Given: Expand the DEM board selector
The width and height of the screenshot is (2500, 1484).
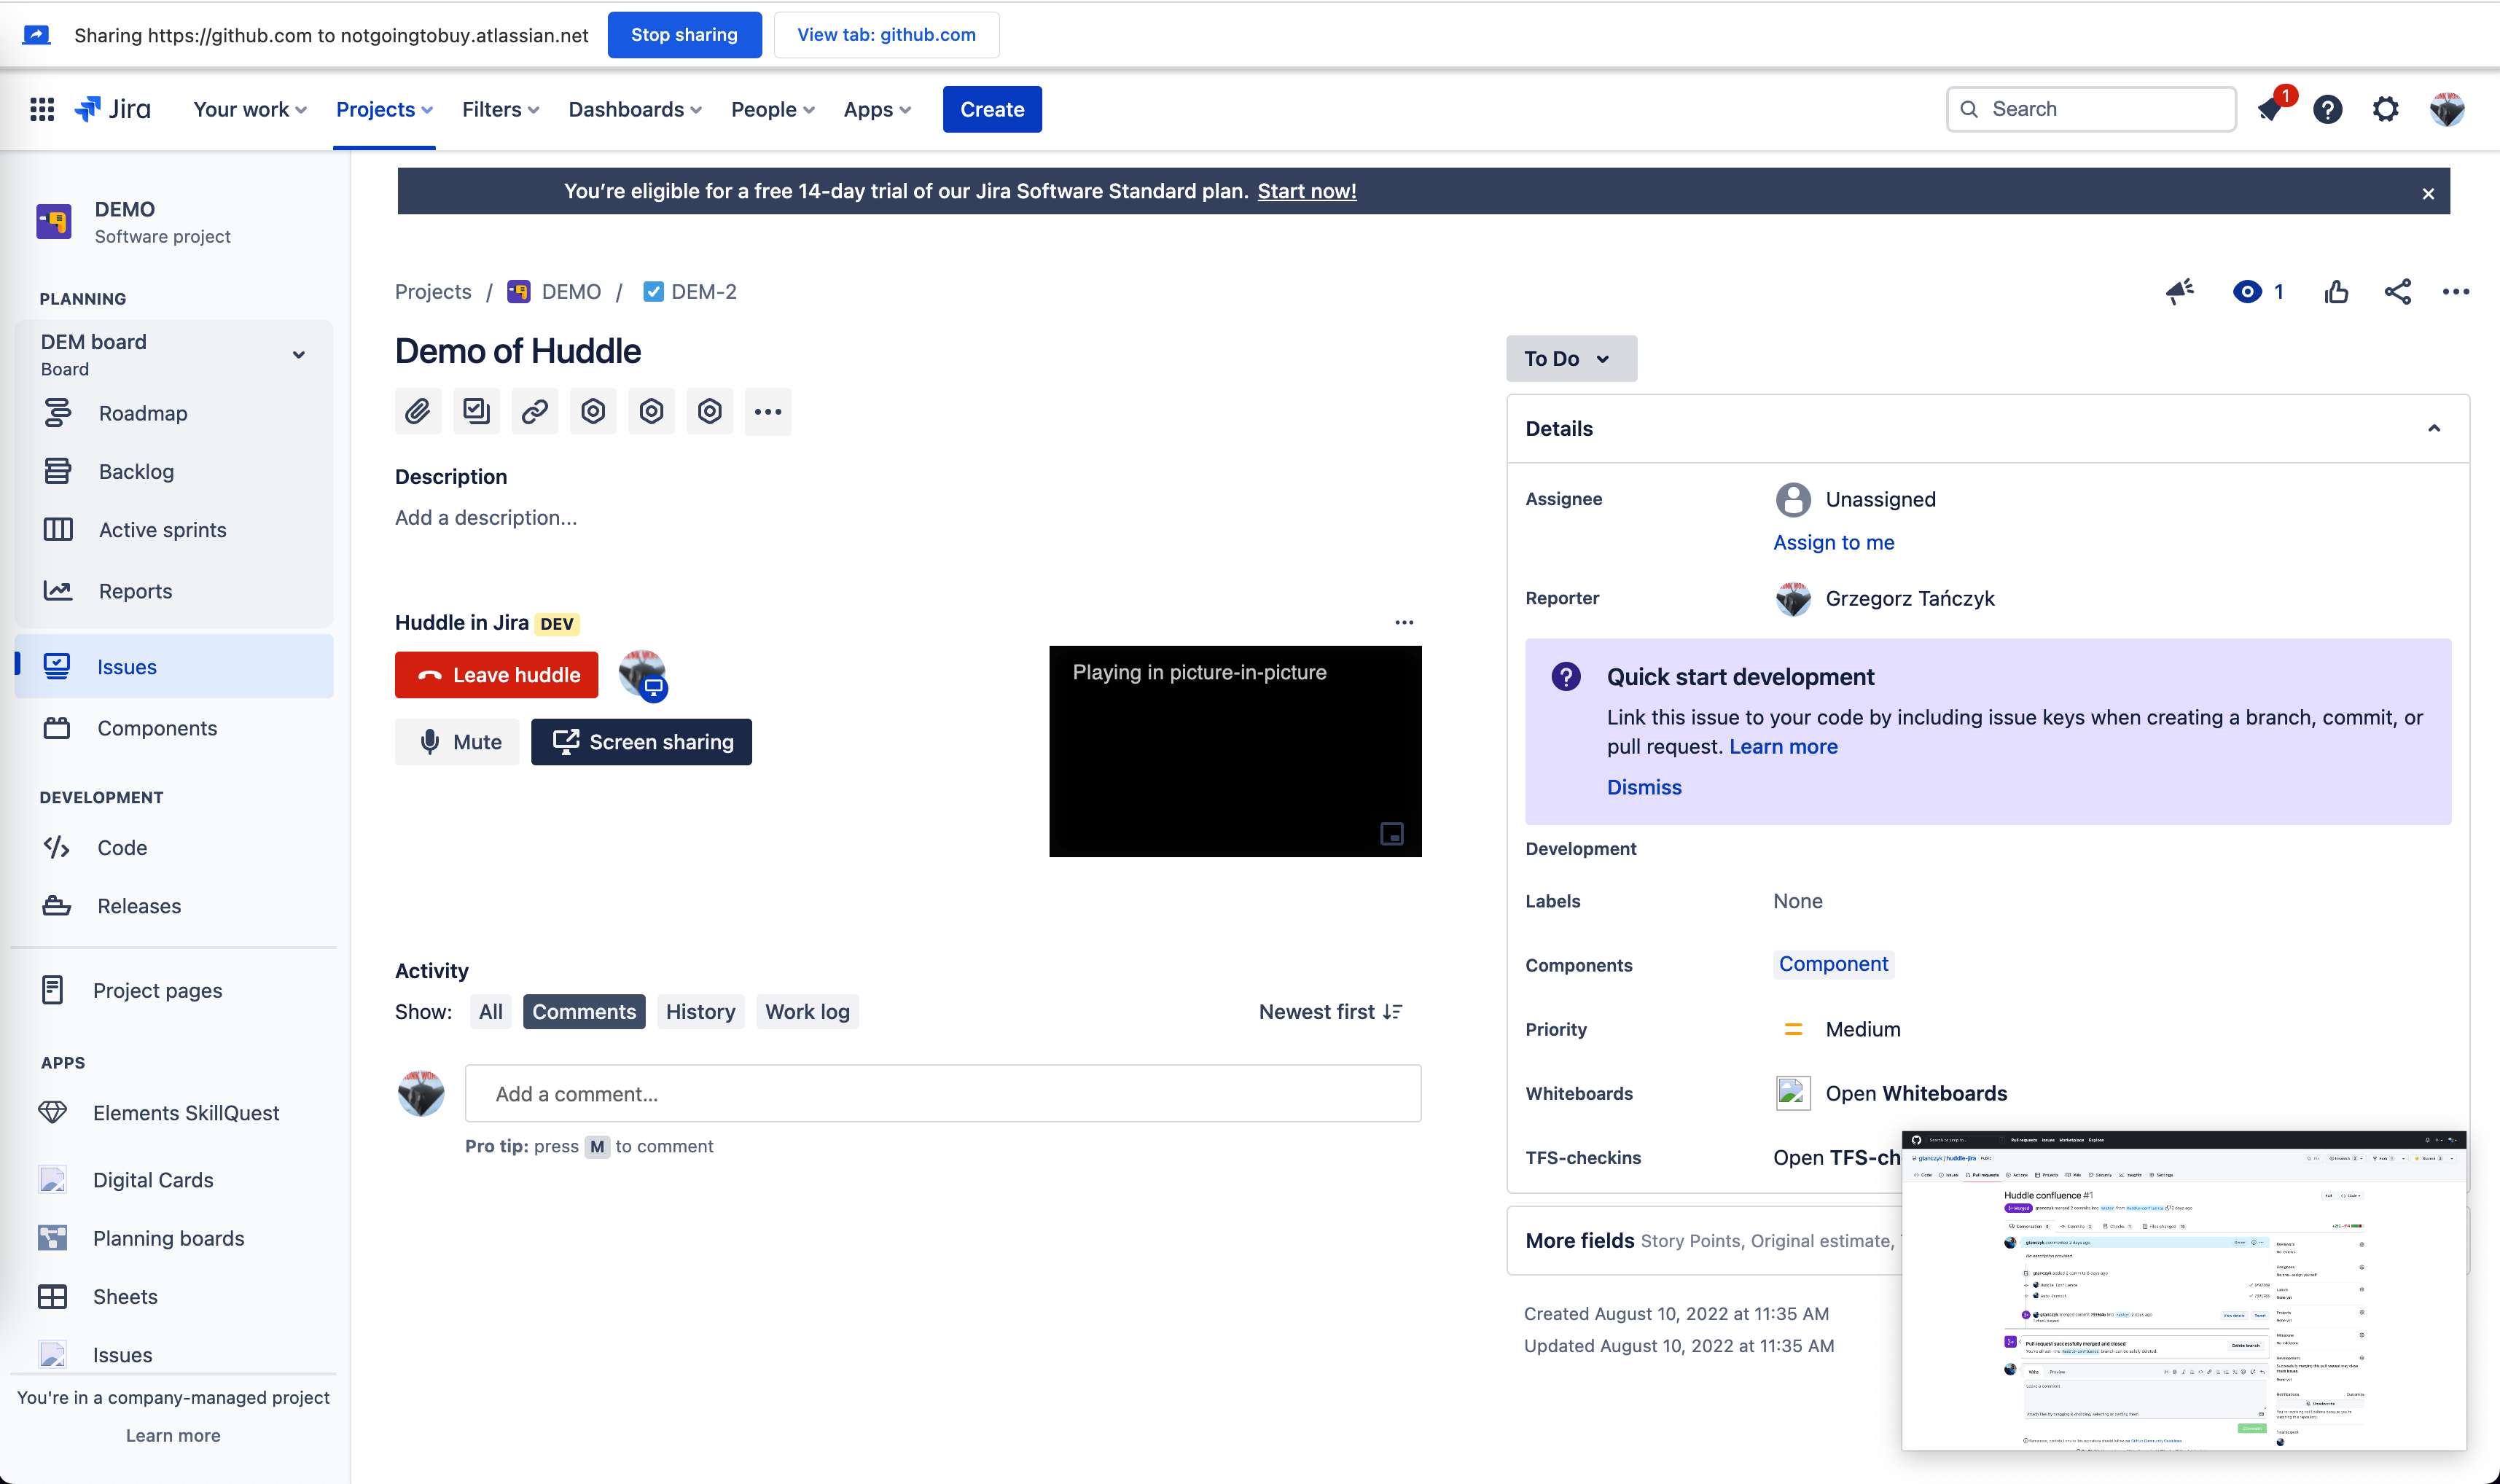Looking at the screenshot, I should (298, 355).
